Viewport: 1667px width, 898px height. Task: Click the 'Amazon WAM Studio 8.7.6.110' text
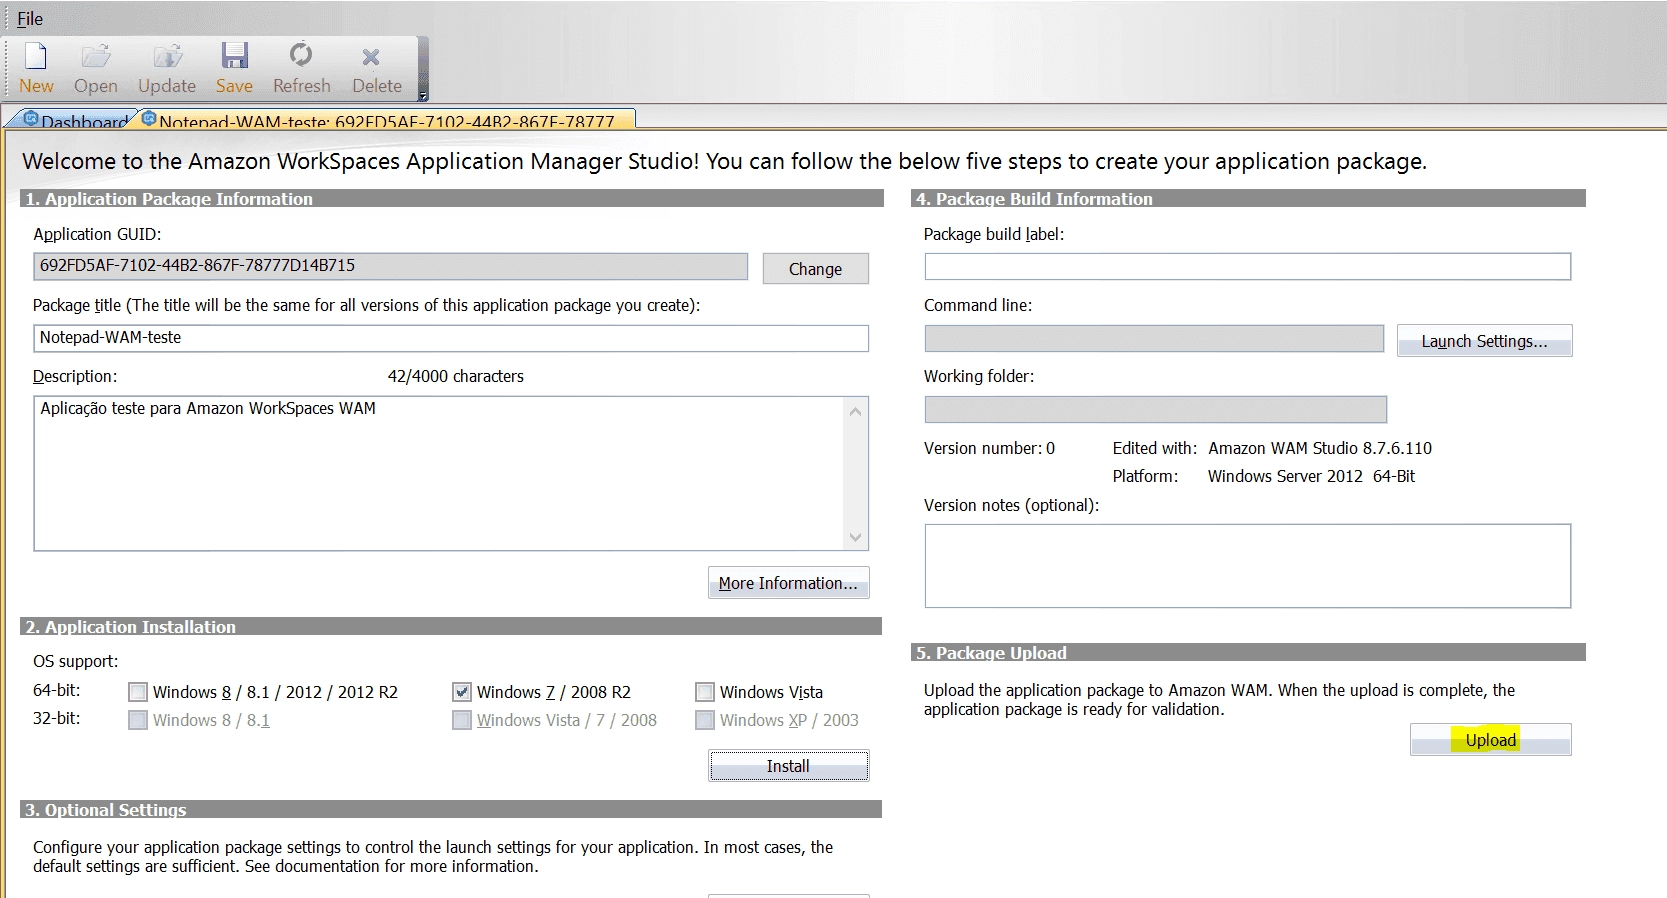tap(1320, 449)
